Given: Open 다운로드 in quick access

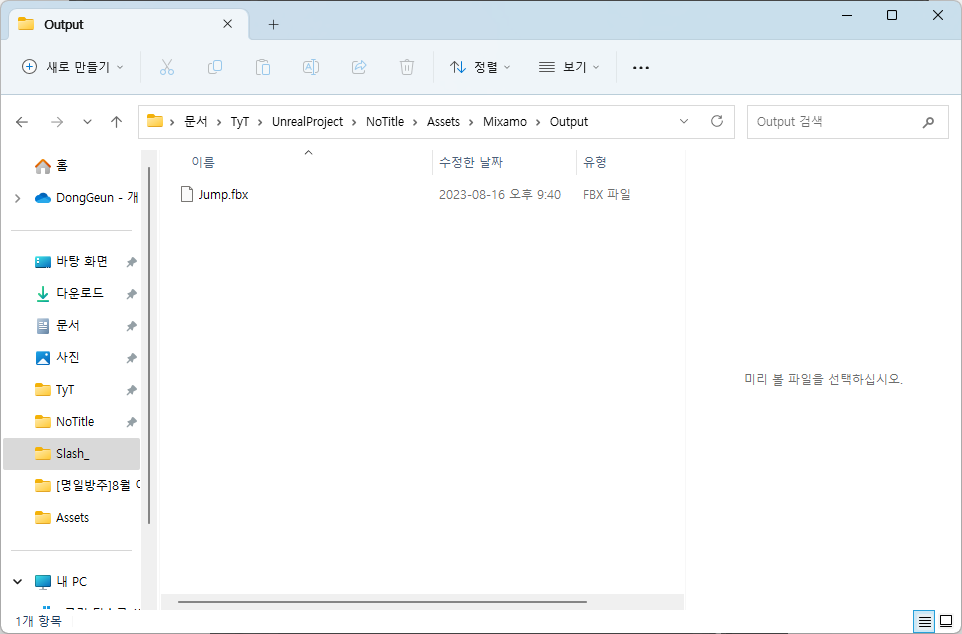Looking at the screenshot, I should (x=72, y=293).
